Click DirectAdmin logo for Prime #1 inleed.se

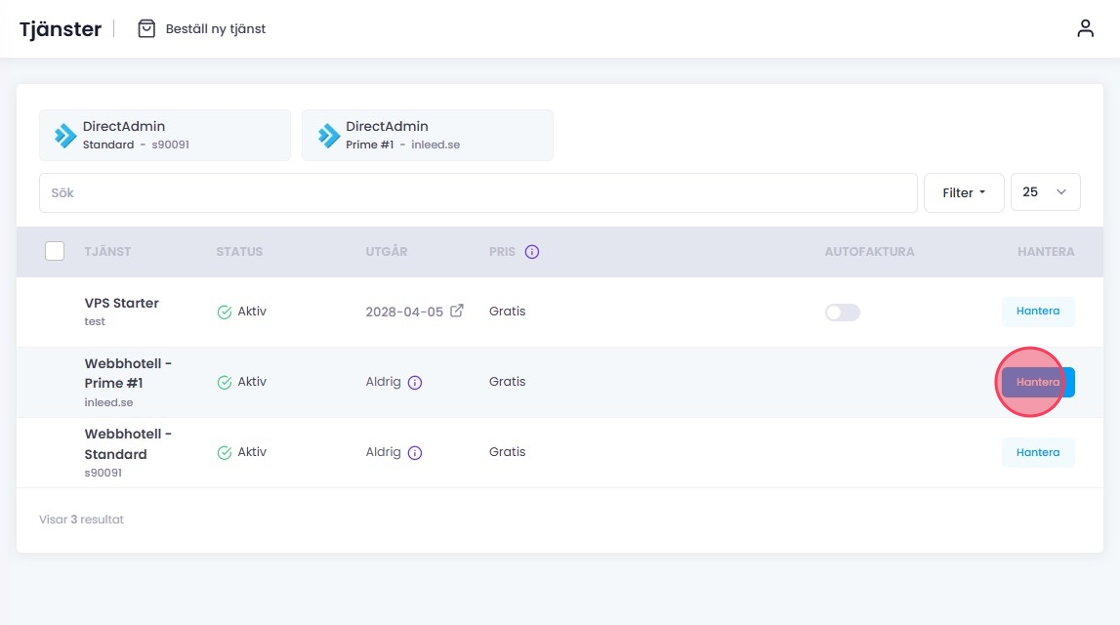pyautogui.click(x=329, y=136)
